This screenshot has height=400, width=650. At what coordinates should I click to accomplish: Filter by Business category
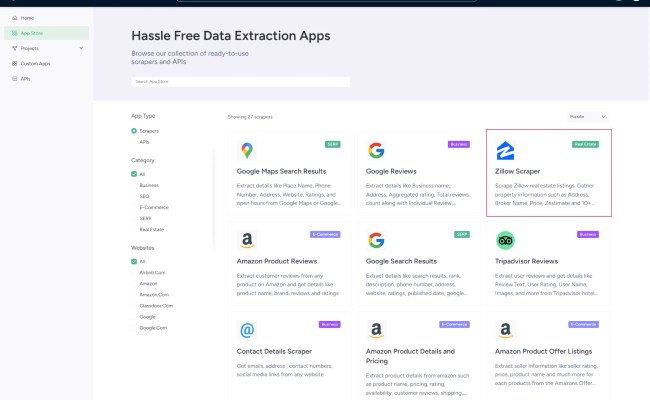click(x=149, y=185)
